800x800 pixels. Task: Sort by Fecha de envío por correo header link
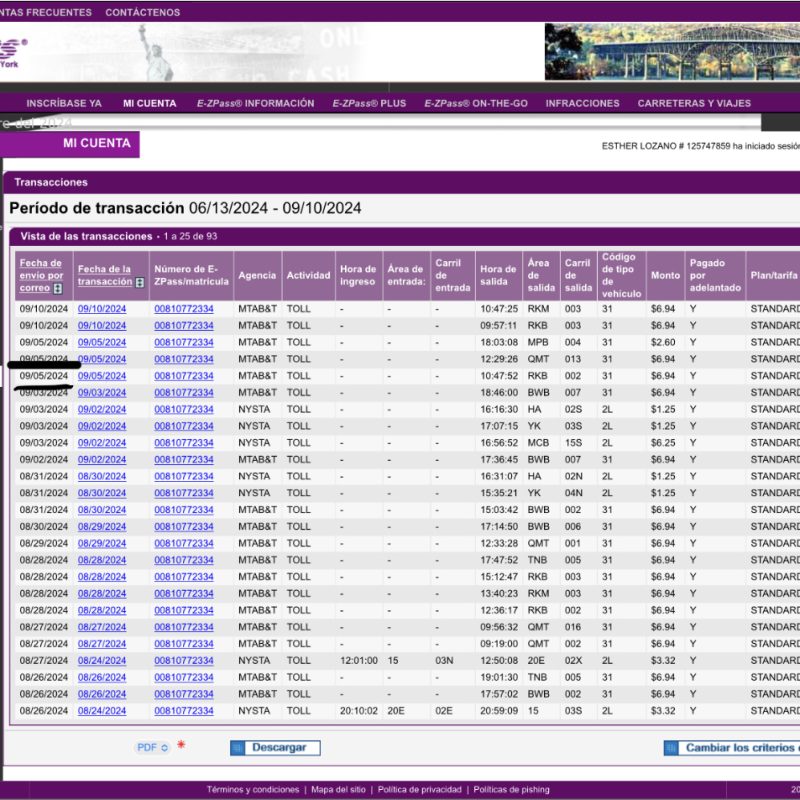click(x=41, y=276)
